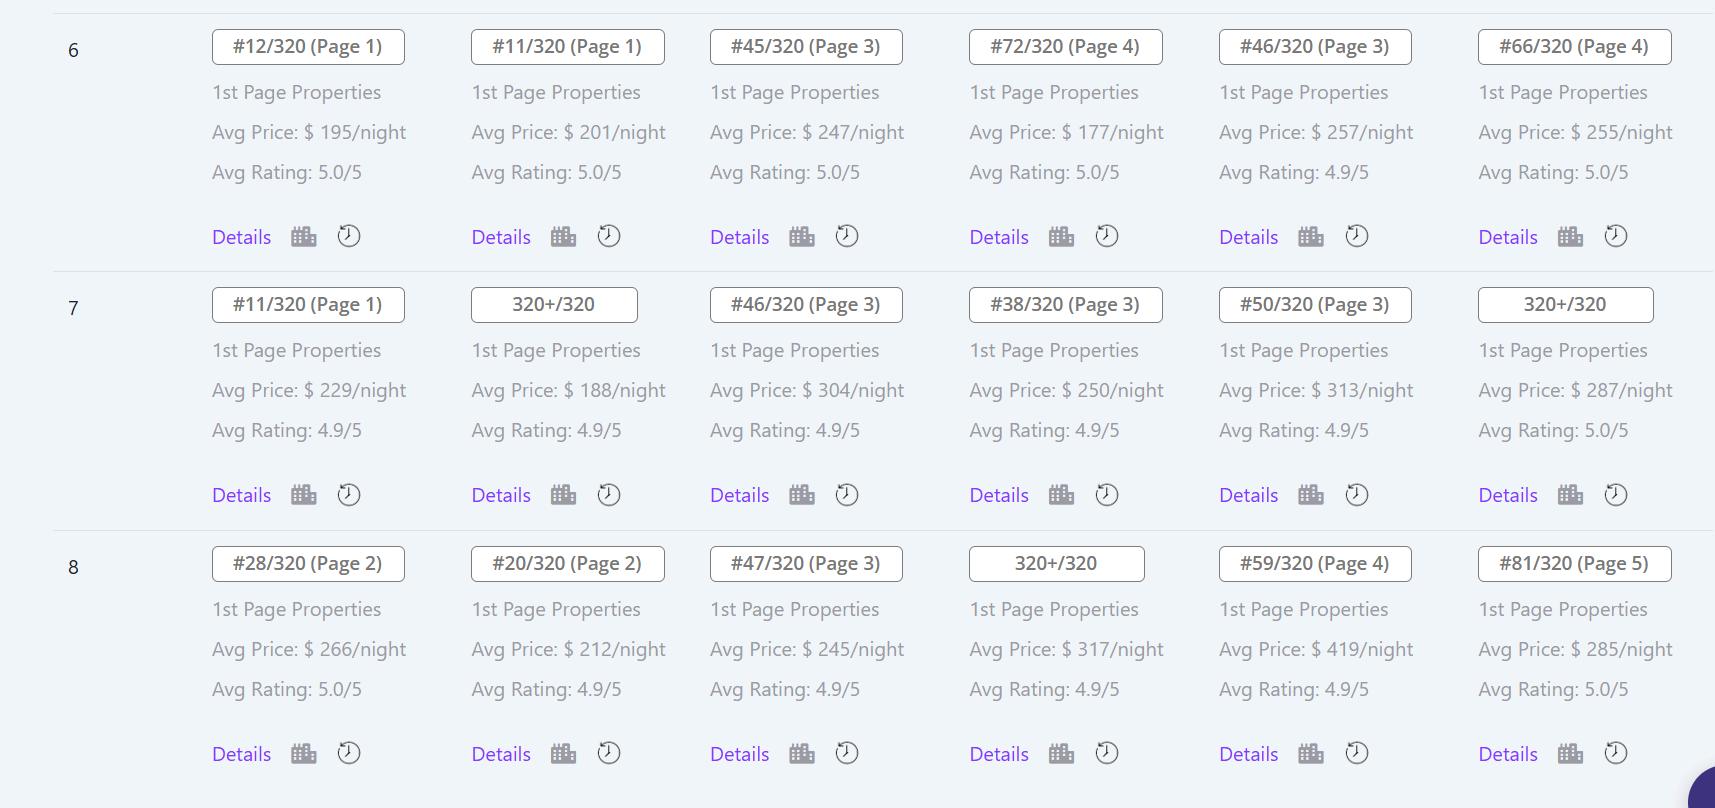Screen dimensions: 1715x808
Task: Click the #12/320 (Page 1) rank badge
Action: [308, 47]
